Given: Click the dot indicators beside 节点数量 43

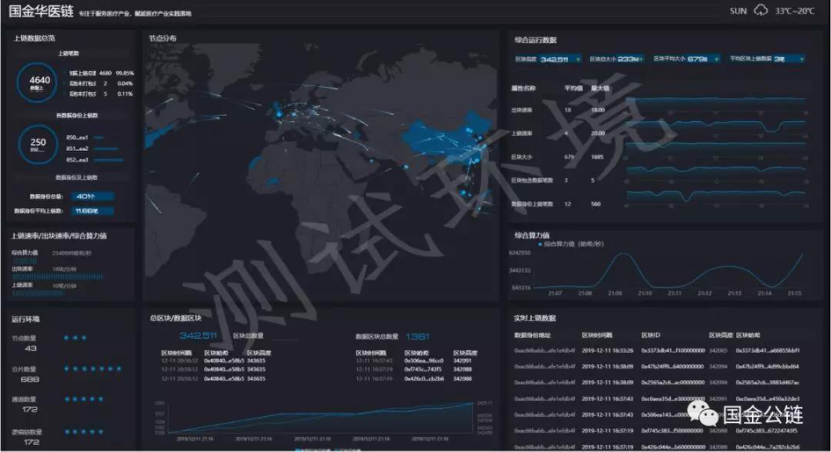Looking at the screenshot, I should (76, 338).
